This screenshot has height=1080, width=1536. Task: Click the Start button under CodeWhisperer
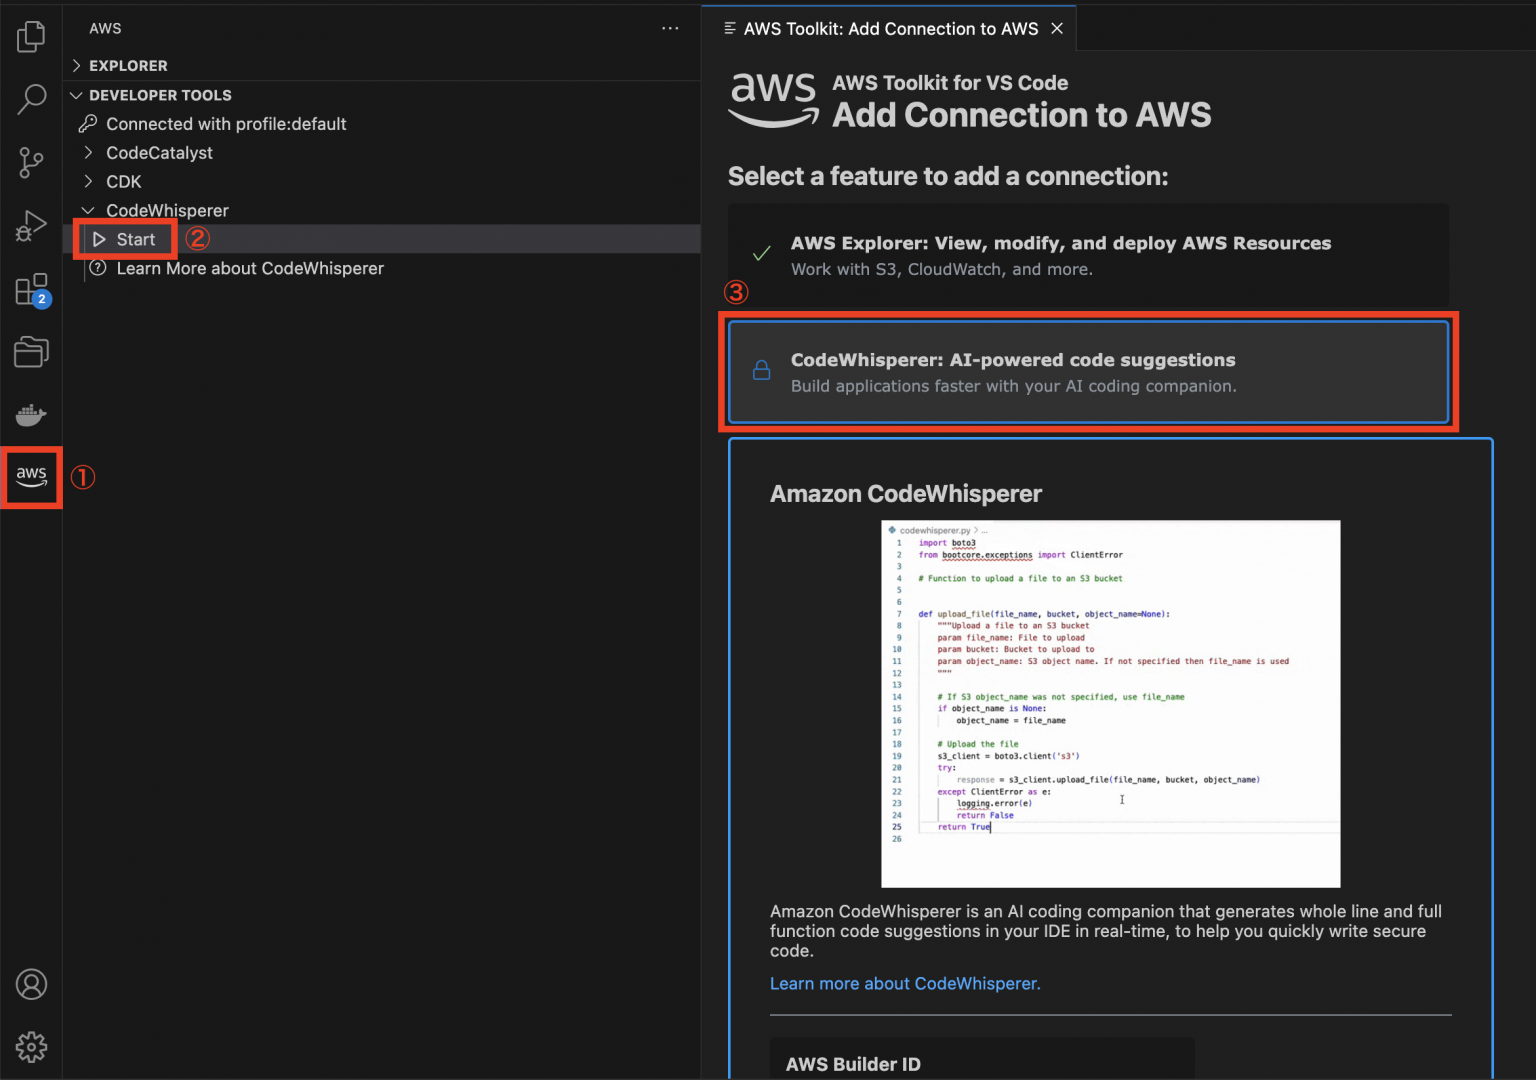(124, 239)
